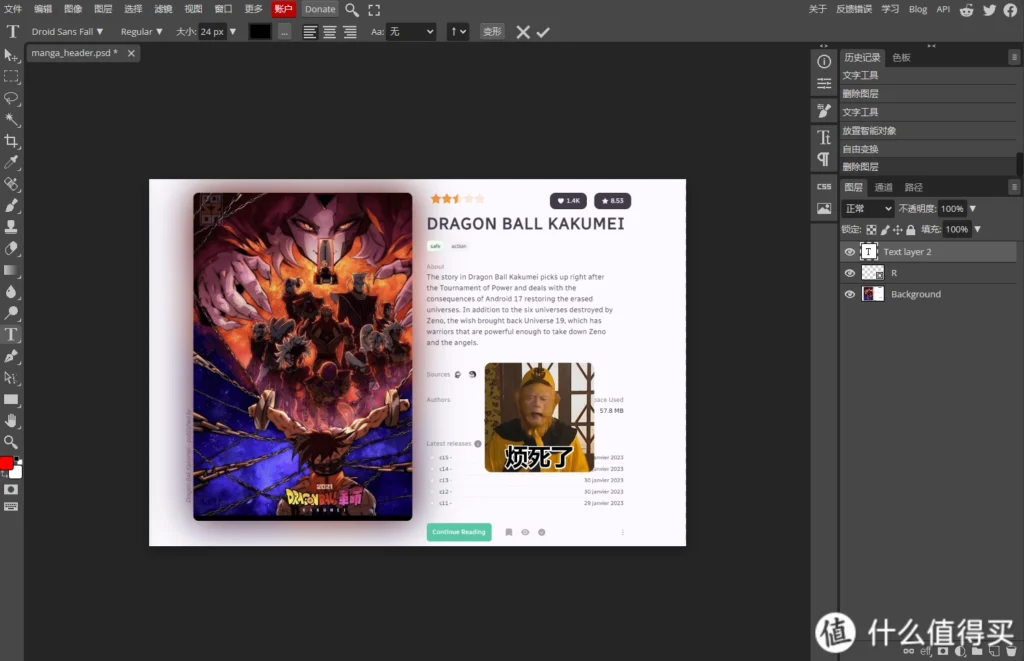This screenshot has width=1024, height=661.
Task: Click the black text color swatch
Action: pyautogui.click(x=260, y=32)
